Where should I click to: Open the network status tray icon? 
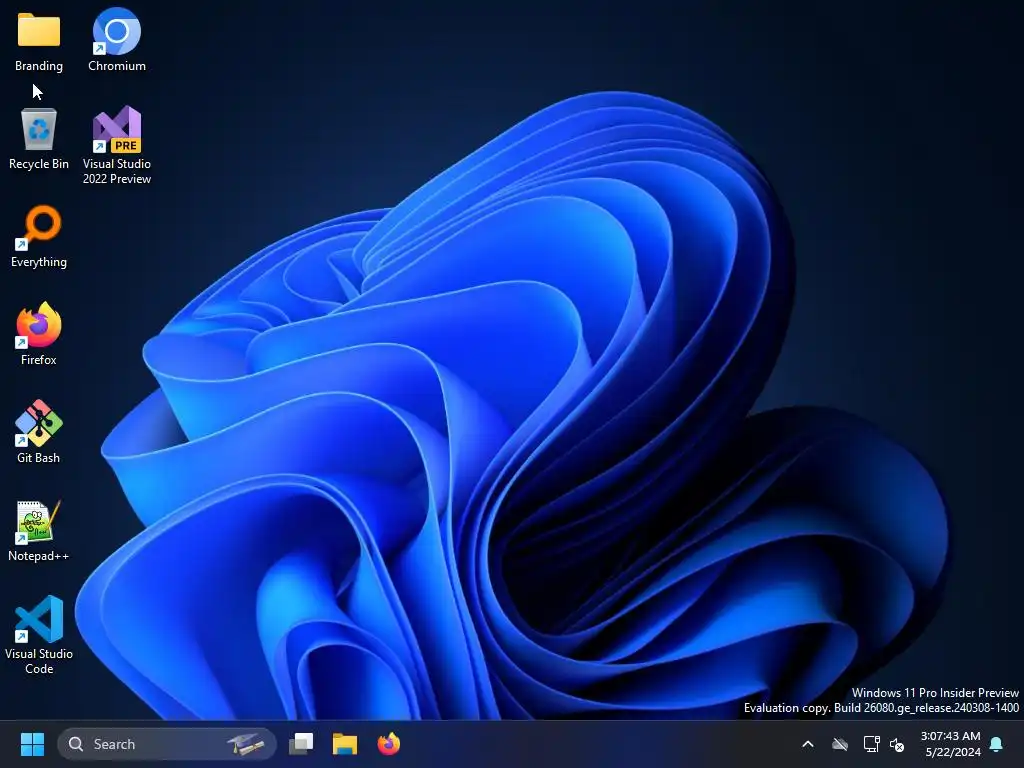871,744
